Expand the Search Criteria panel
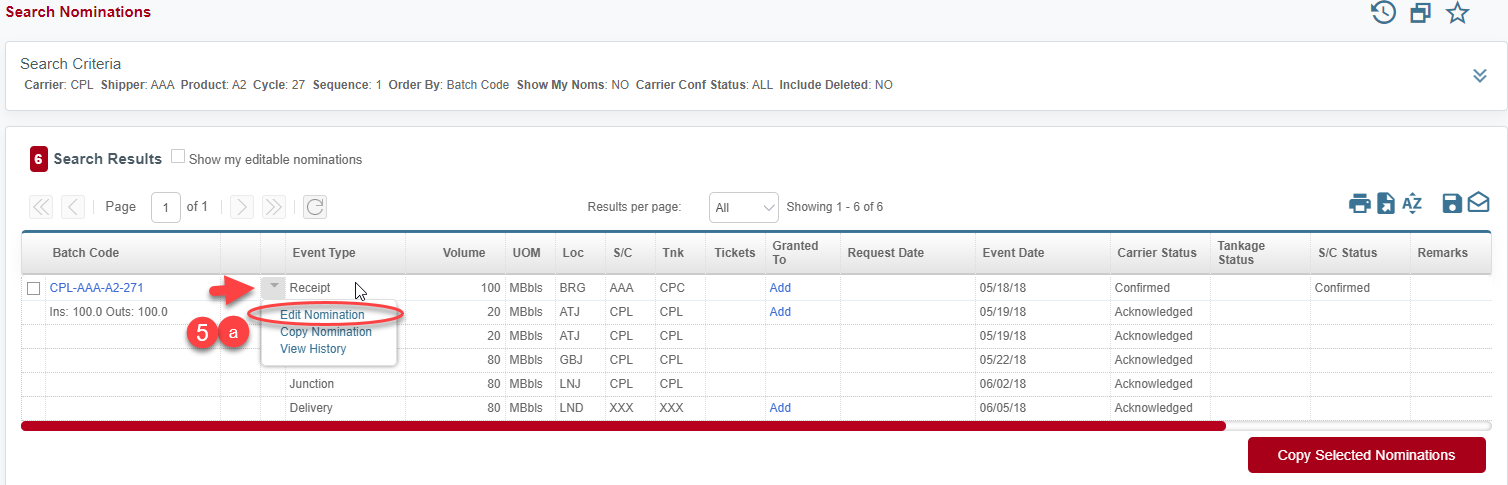 tap(1480, 76)
